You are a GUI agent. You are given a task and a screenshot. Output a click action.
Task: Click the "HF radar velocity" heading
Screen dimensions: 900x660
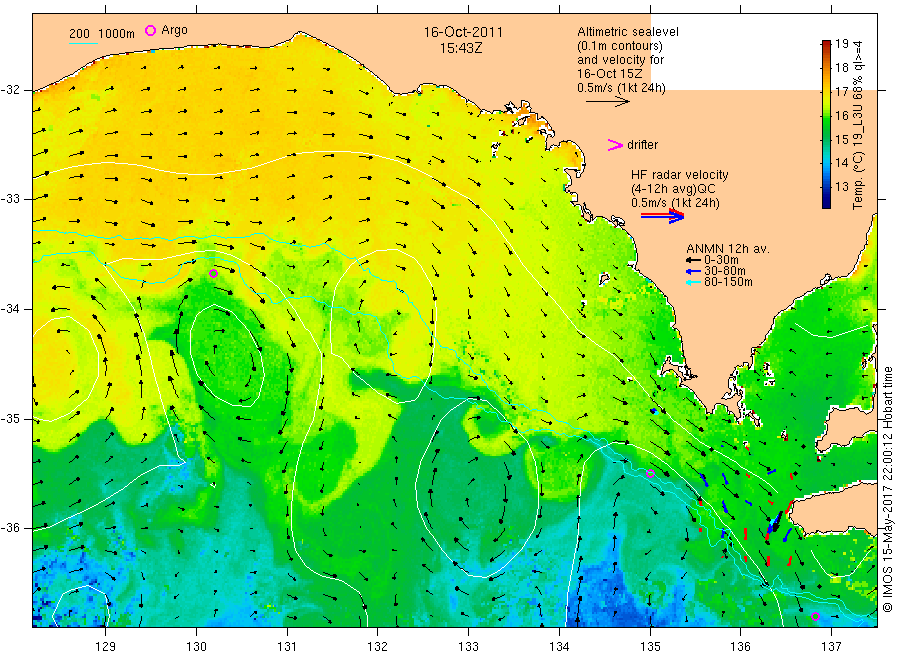click(680, 174)
